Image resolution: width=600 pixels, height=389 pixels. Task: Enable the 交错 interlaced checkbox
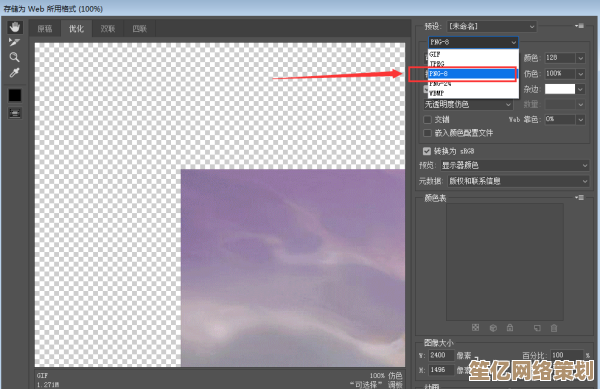pyautogui.click(x=427, y=120)
